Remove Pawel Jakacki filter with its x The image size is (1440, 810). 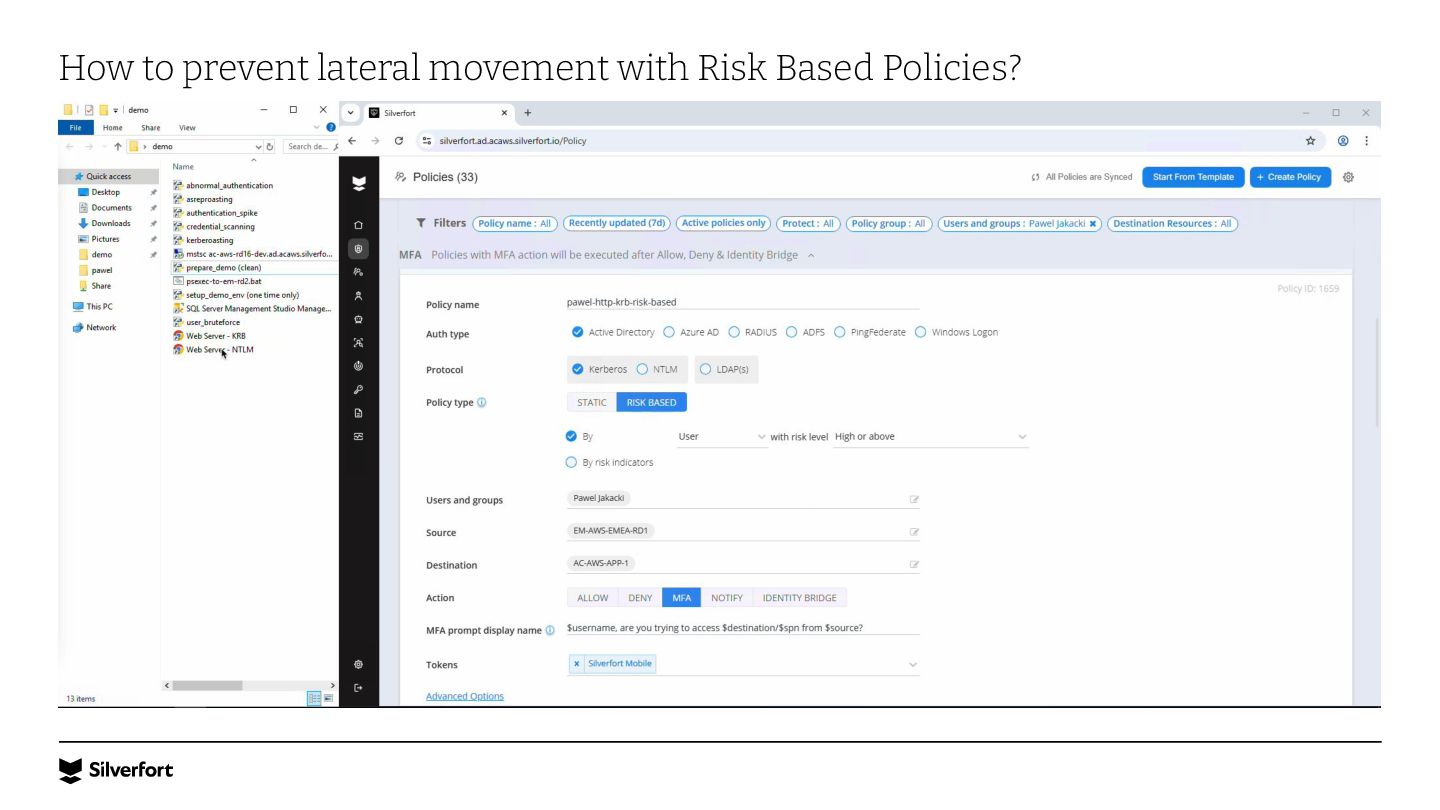tap(1093, 224)
